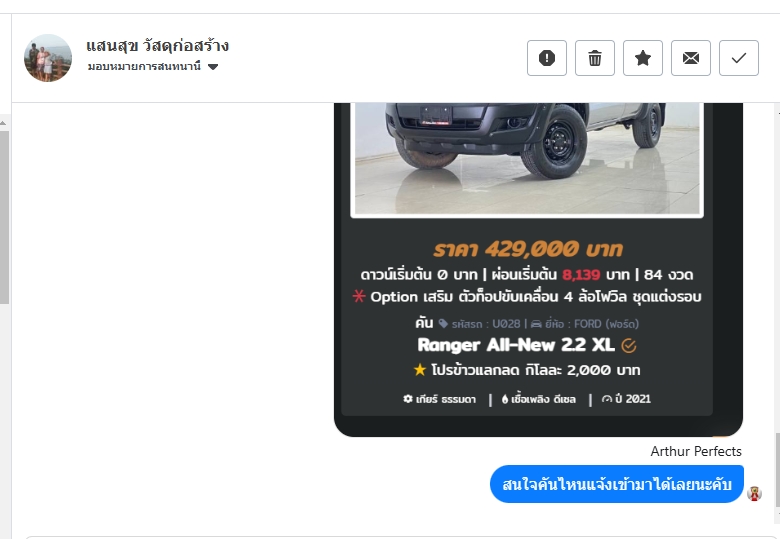Screen dimensions: 780x539
Task: Delete conversation using the trash icon
Action: (x=595, y=58)
